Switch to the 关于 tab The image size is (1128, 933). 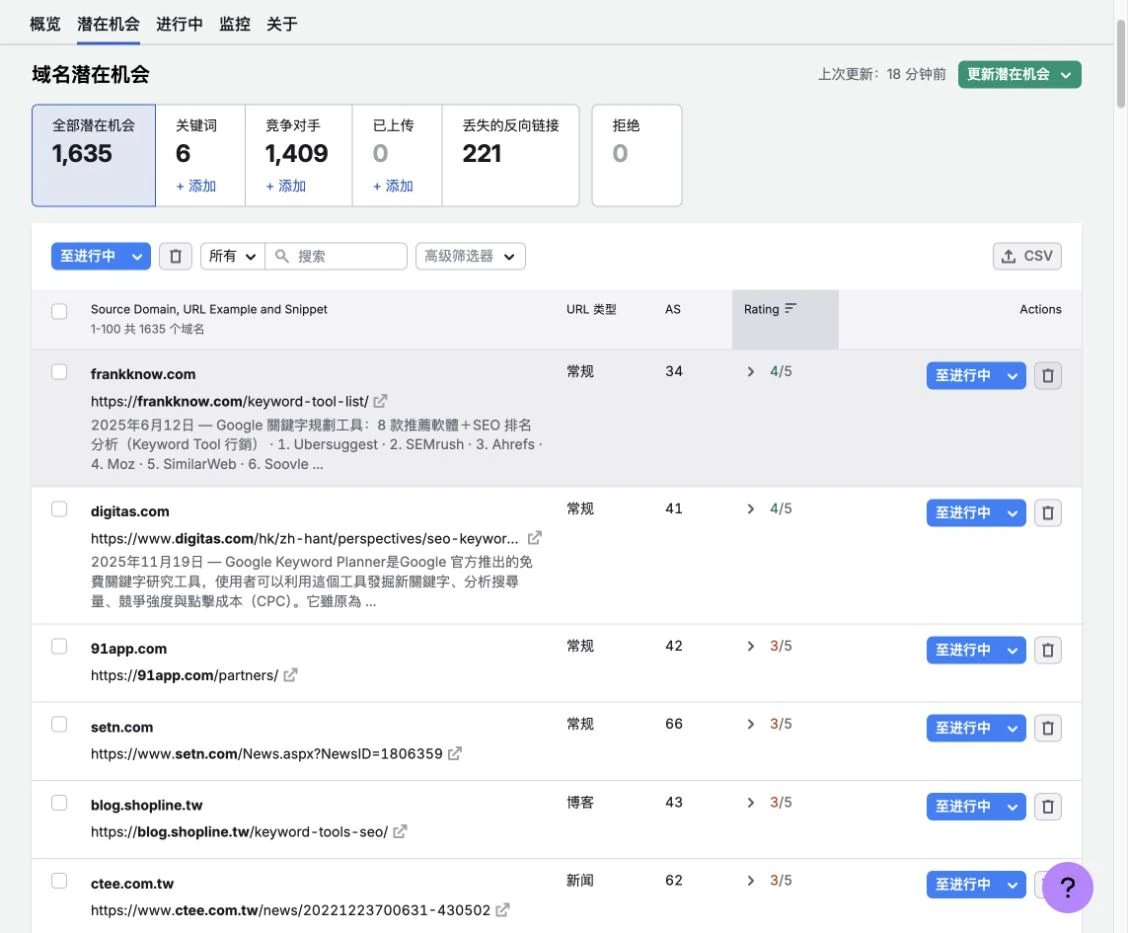point(282,24)
